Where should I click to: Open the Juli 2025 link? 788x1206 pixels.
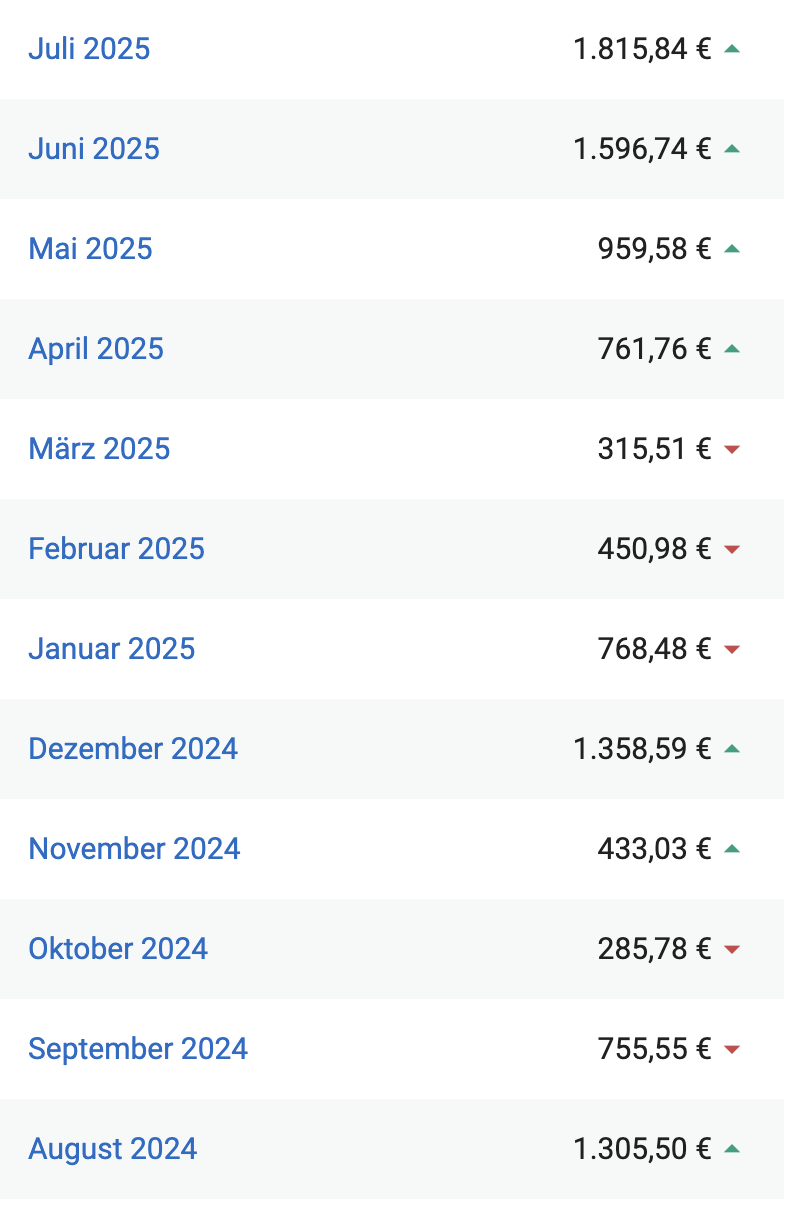(89, 49)
